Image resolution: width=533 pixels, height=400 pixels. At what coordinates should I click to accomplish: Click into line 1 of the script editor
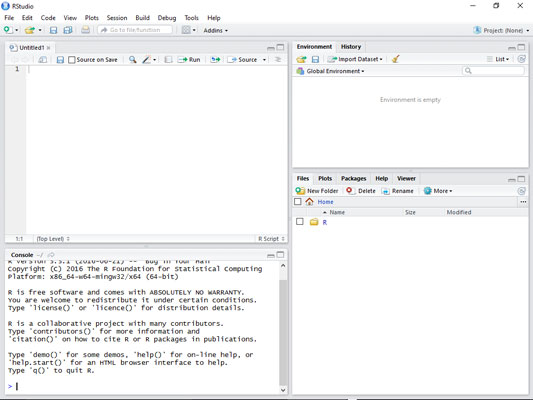(156, 69)
